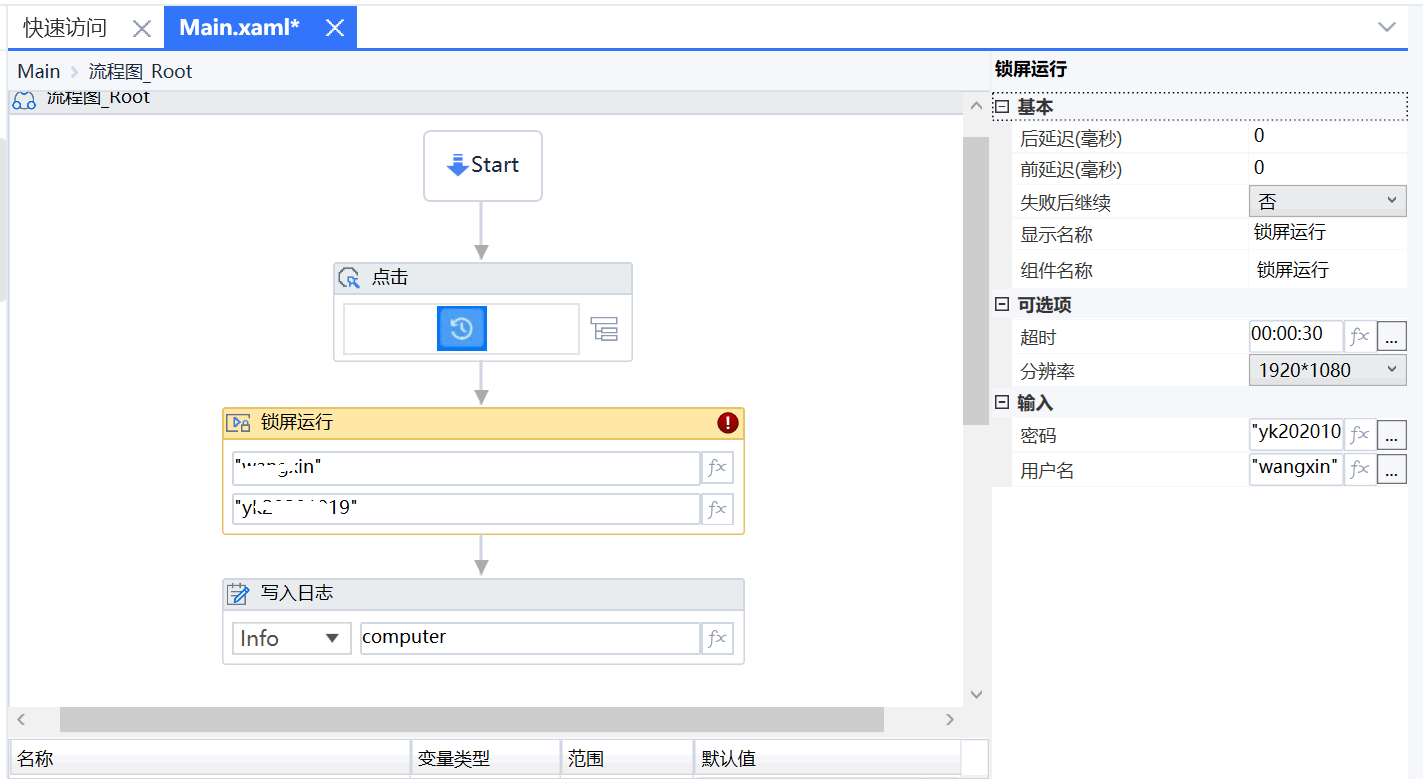Click the 密码 property value field

click(1296, 435)
